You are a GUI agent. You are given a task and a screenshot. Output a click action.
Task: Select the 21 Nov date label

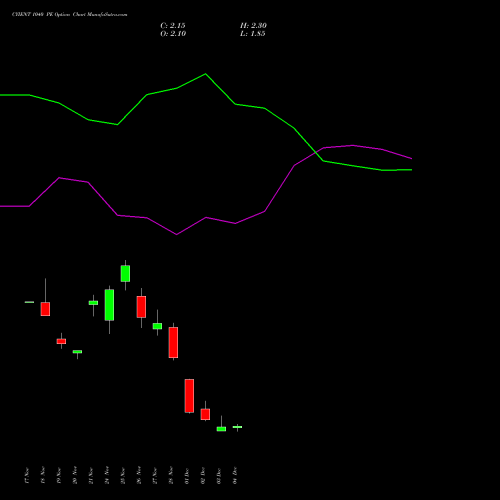click(x=91, y=475)
